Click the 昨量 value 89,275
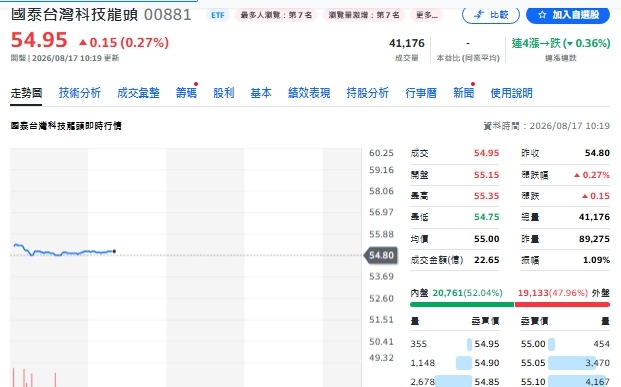621x387 pixels. [594, 239]
